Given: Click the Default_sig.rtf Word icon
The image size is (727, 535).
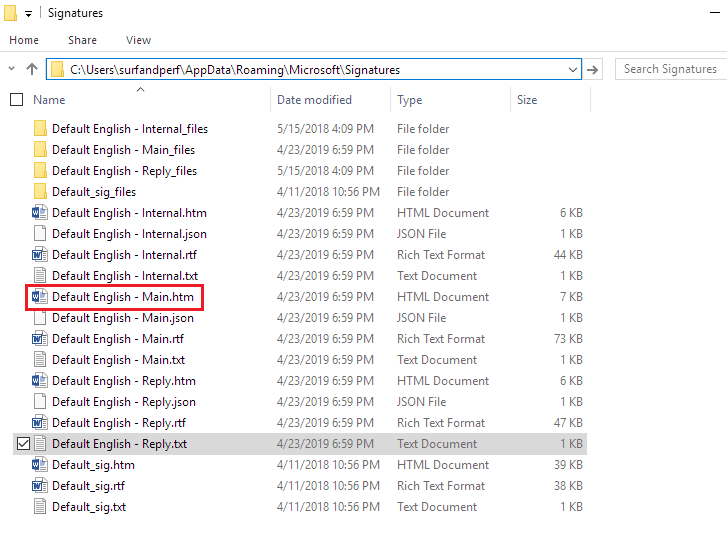Looking at the screenshot, I should (40, 486).
